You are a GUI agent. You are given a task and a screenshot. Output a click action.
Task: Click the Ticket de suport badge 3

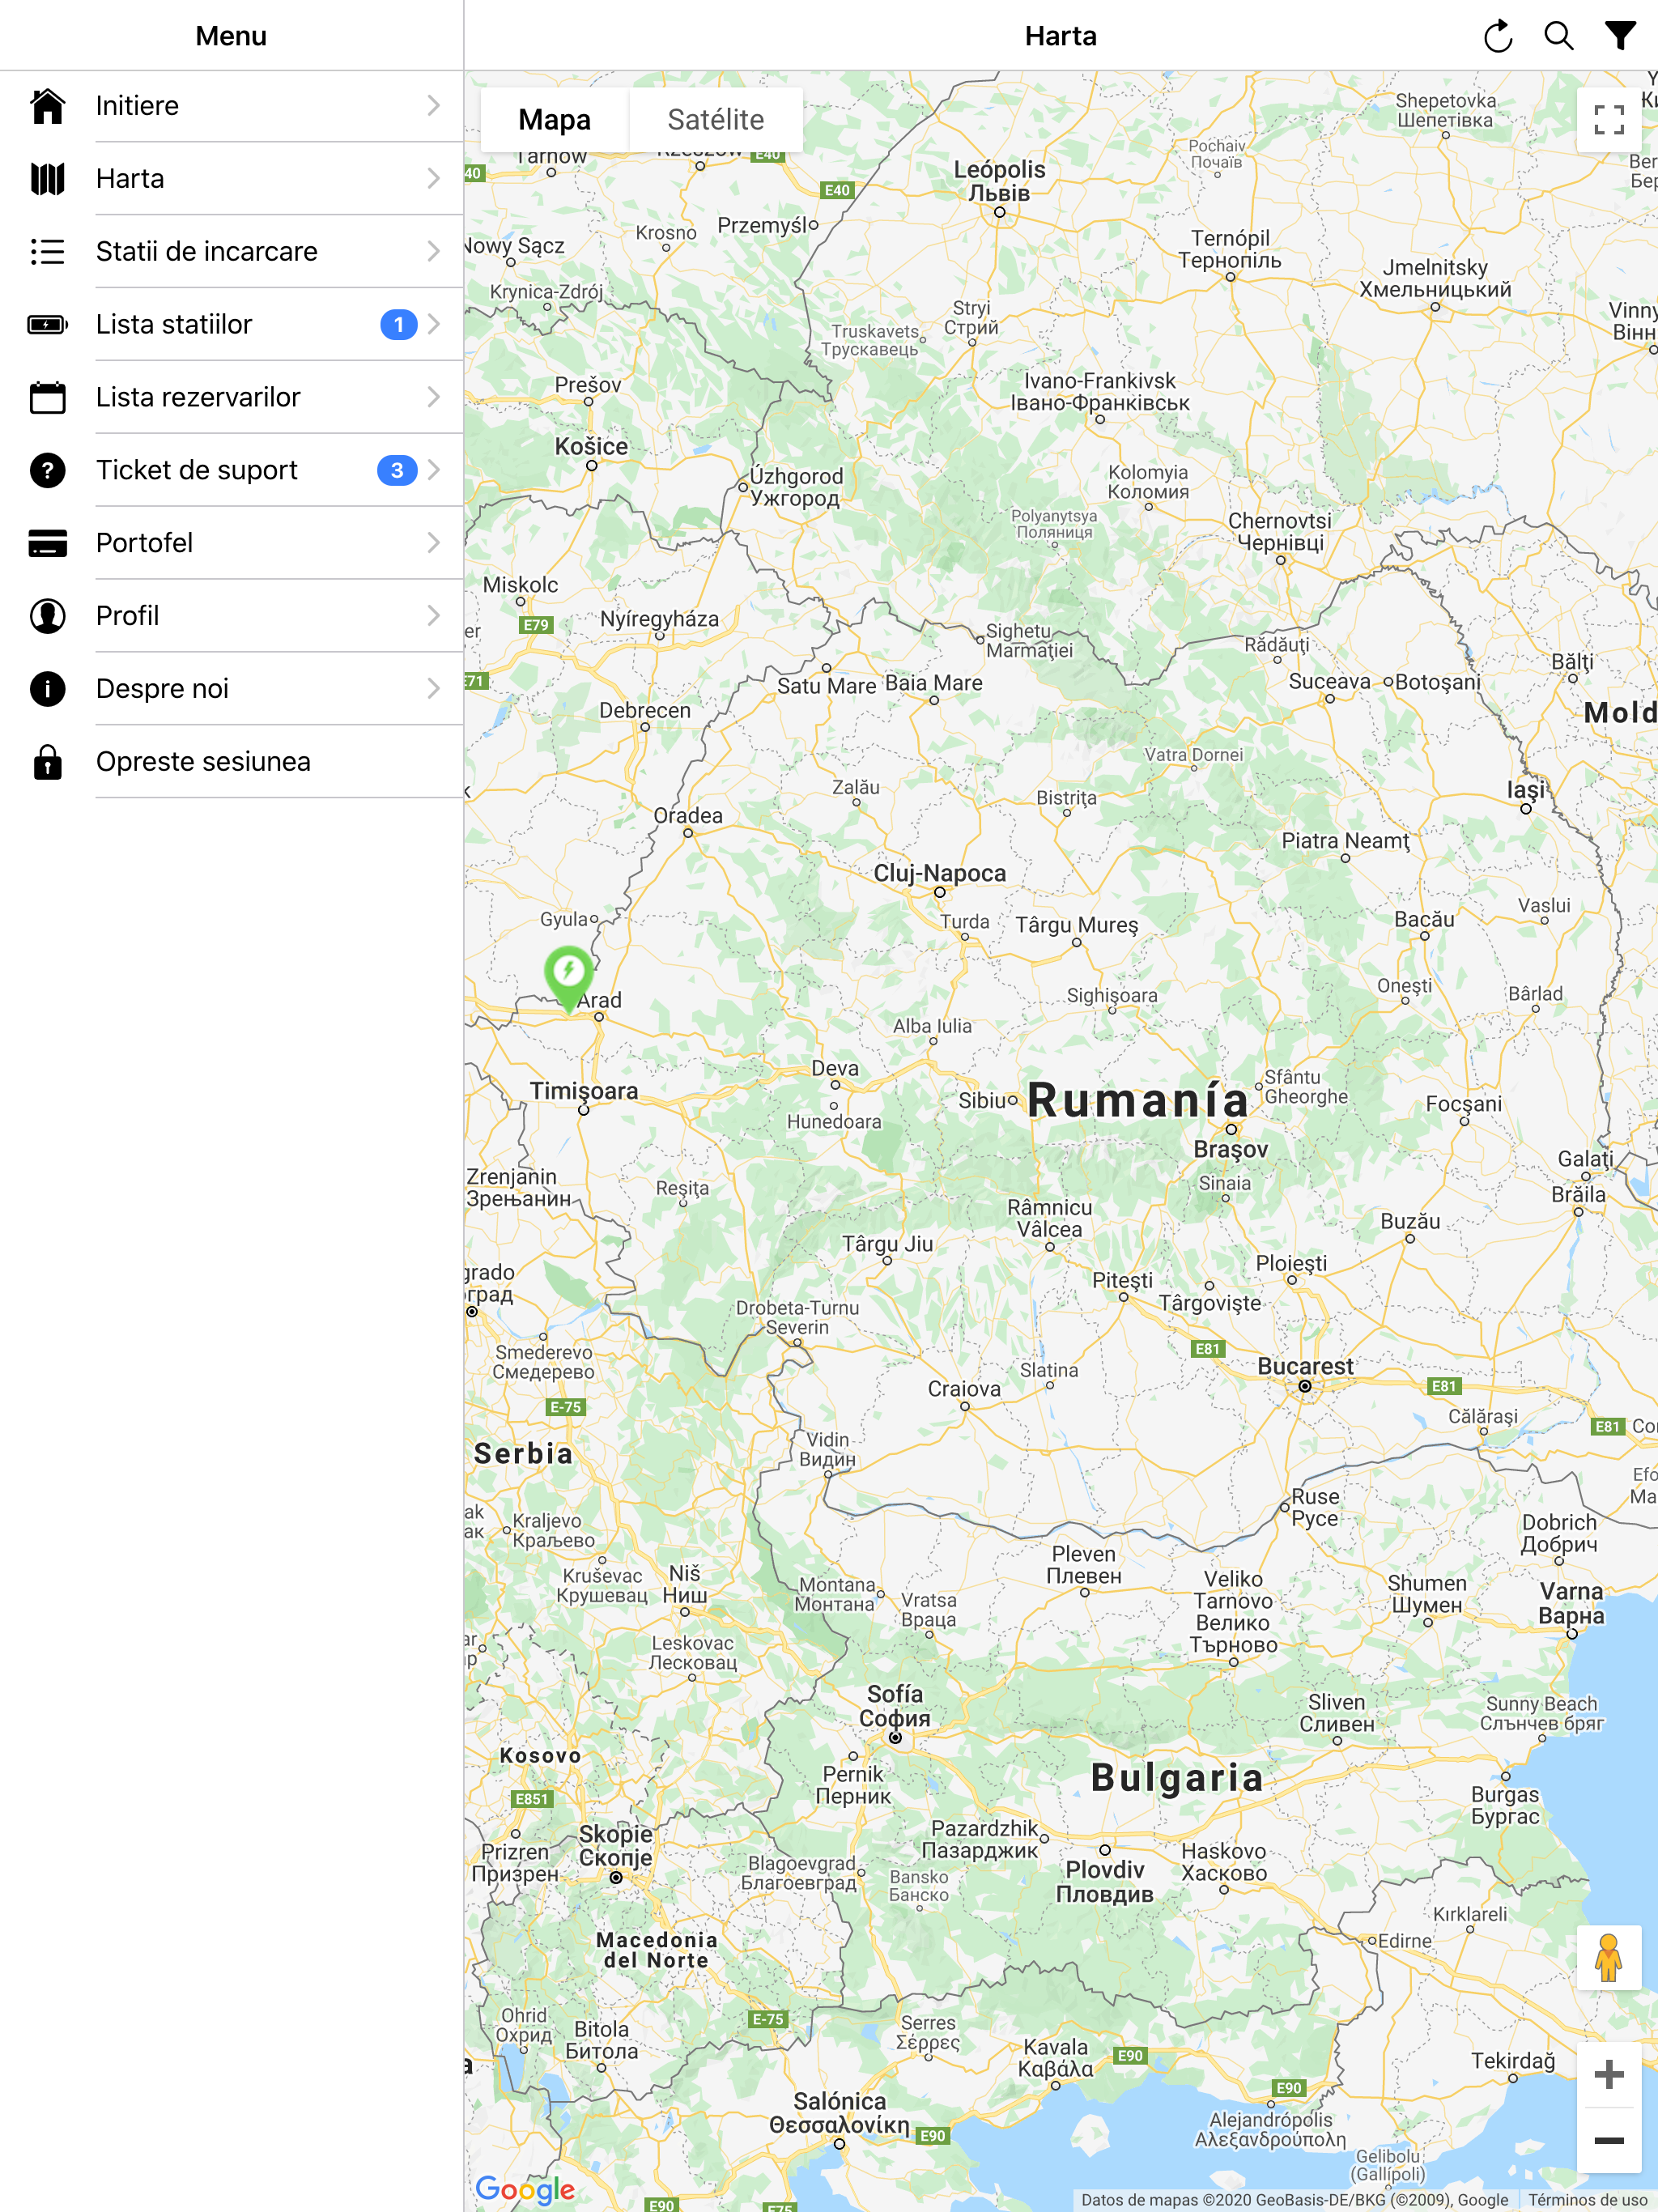[x=397, y=470]
